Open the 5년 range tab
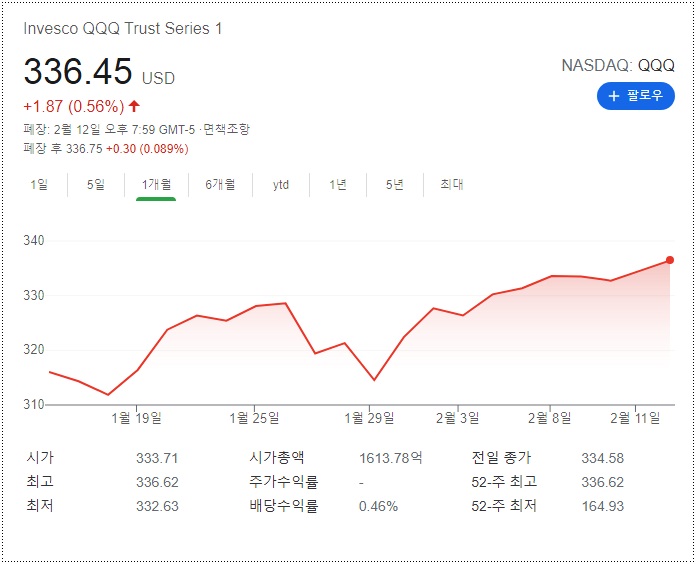Viewport: 696px width, 564px height. coord(395,184)
